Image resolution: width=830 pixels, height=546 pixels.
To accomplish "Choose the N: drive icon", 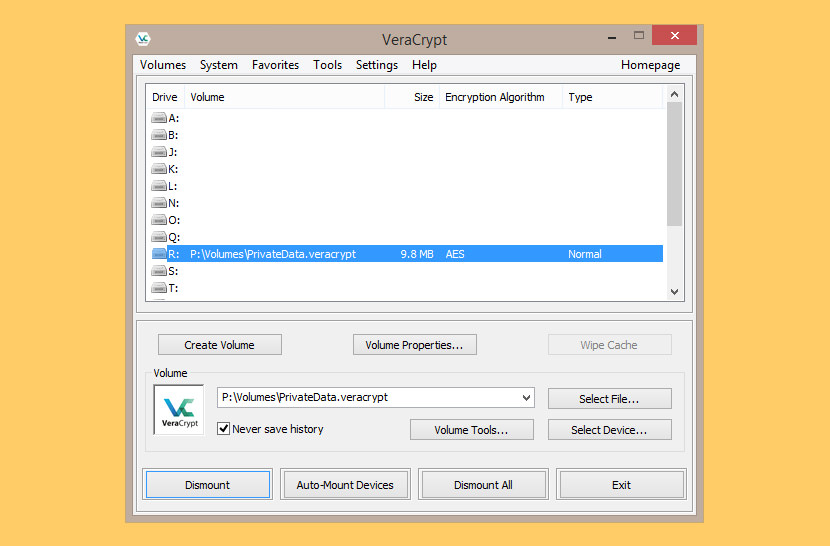I will [159, 202].
